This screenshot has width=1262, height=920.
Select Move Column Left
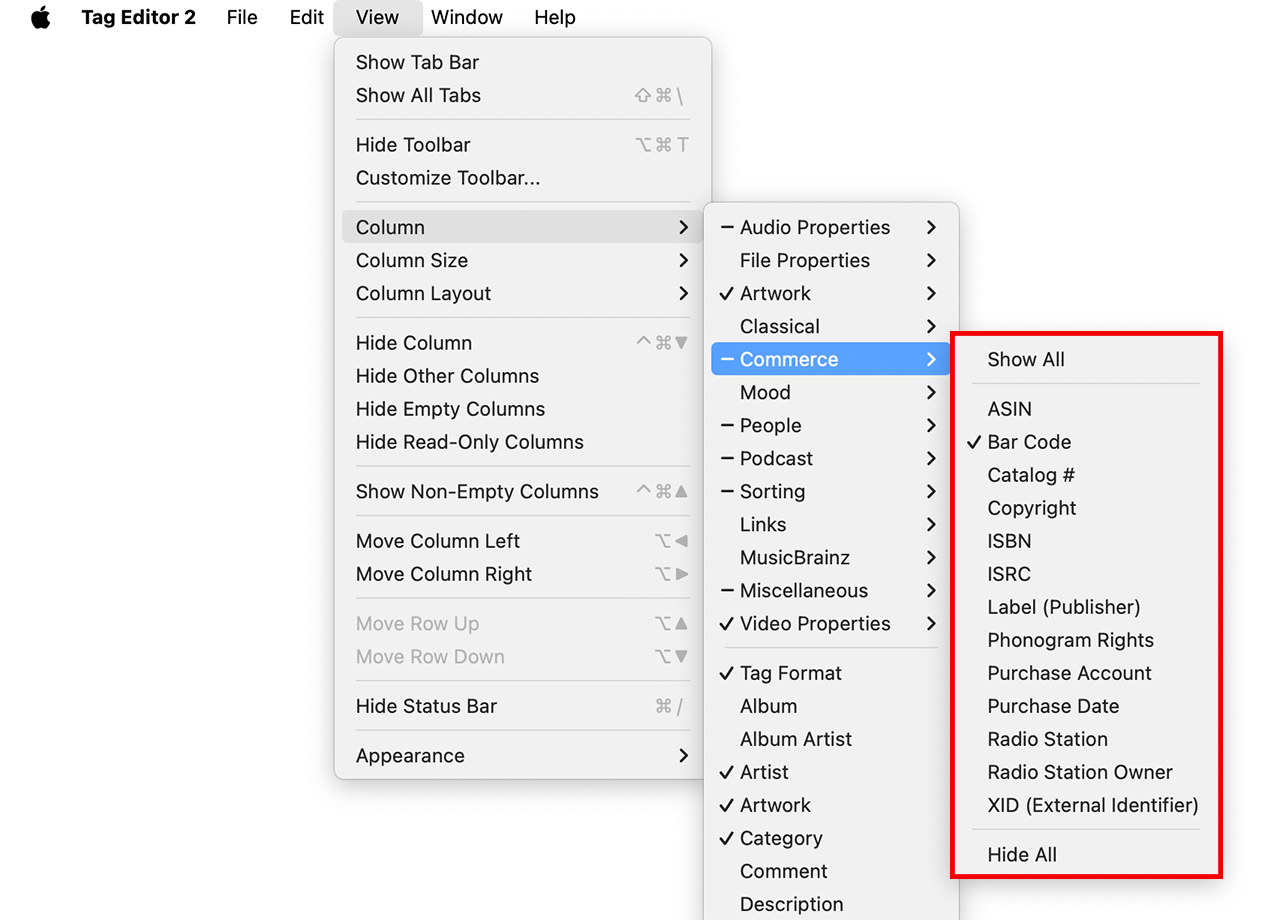[522, 541]
